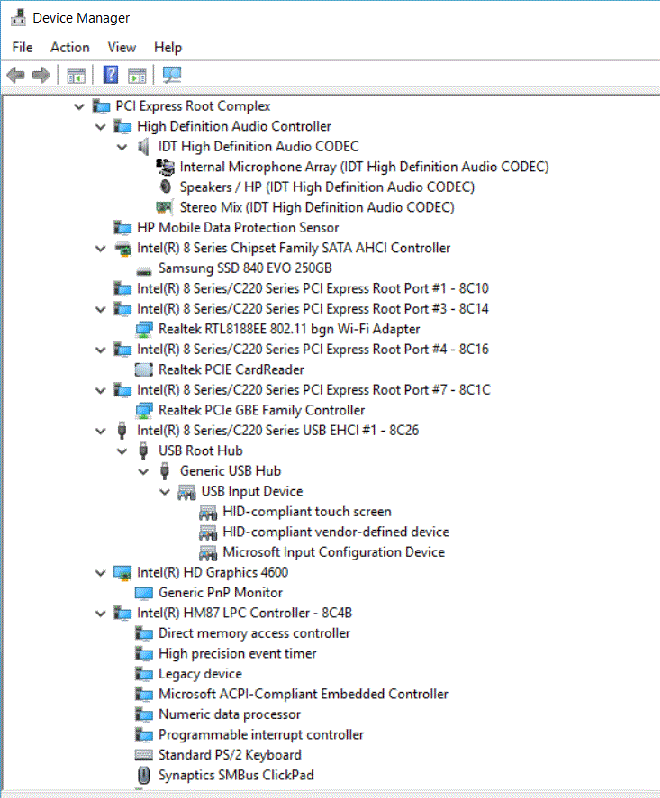The width and height of the screenshot is (660, 798).
Task: Open the View menu
Action: [x=122, y=47]
